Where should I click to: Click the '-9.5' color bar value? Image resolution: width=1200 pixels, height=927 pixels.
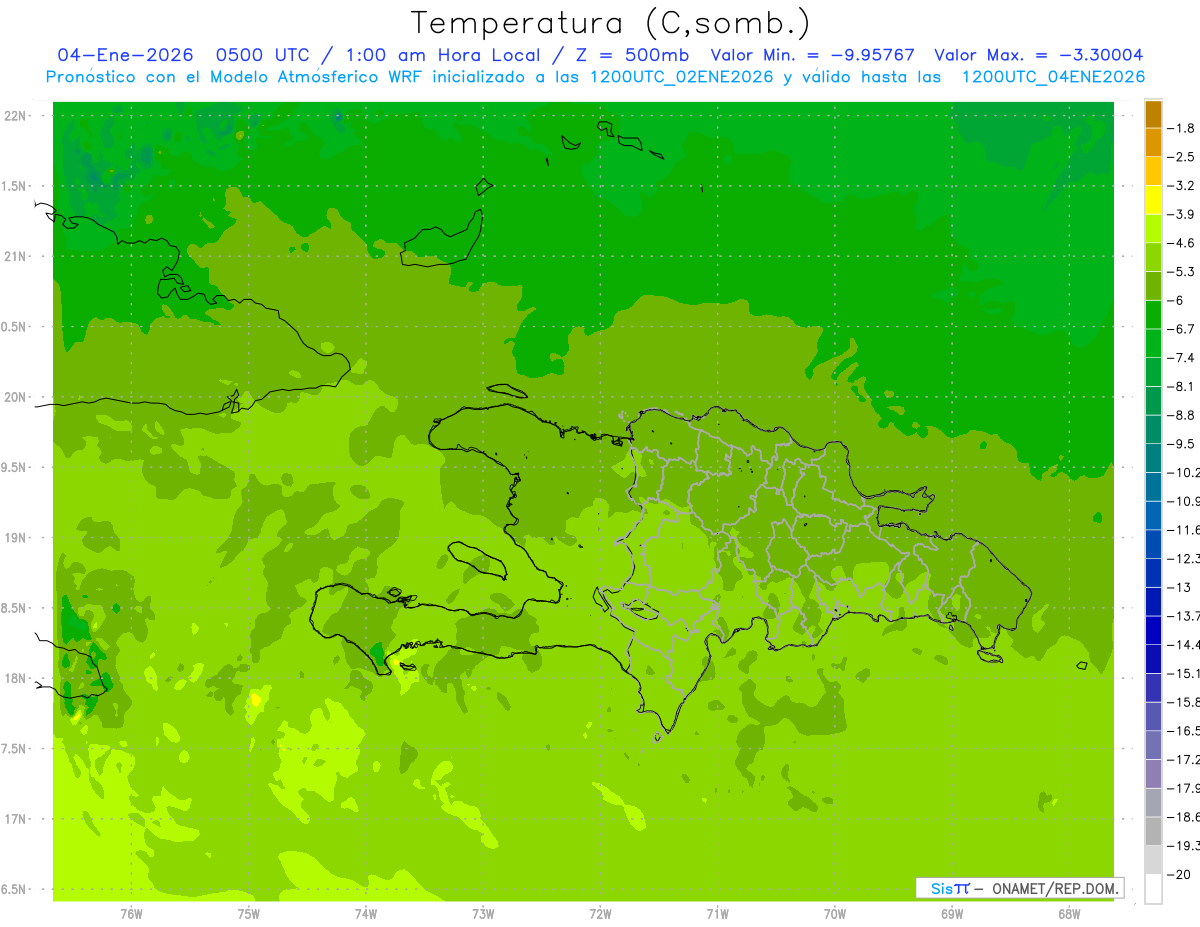tap(1182, 443)
